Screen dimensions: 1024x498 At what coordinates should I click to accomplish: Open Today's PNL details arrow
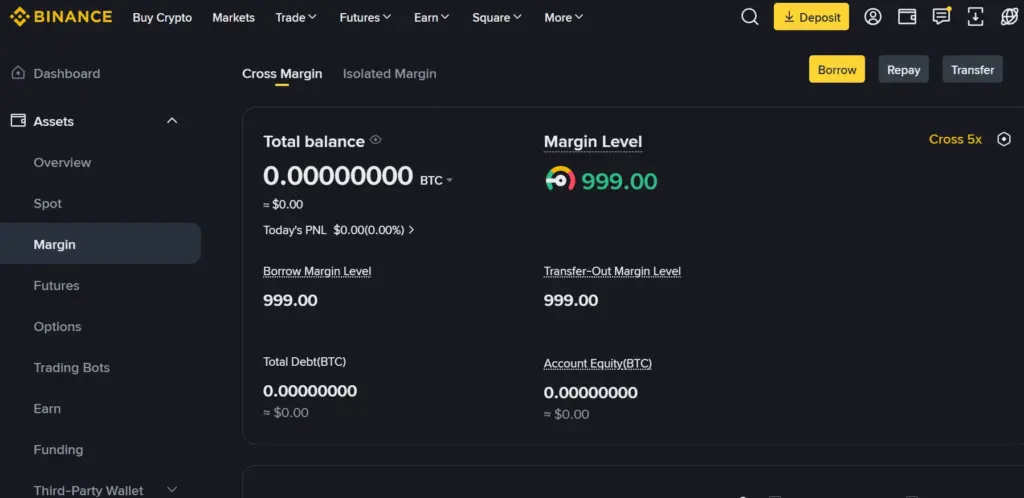click(x=411, y=230)
